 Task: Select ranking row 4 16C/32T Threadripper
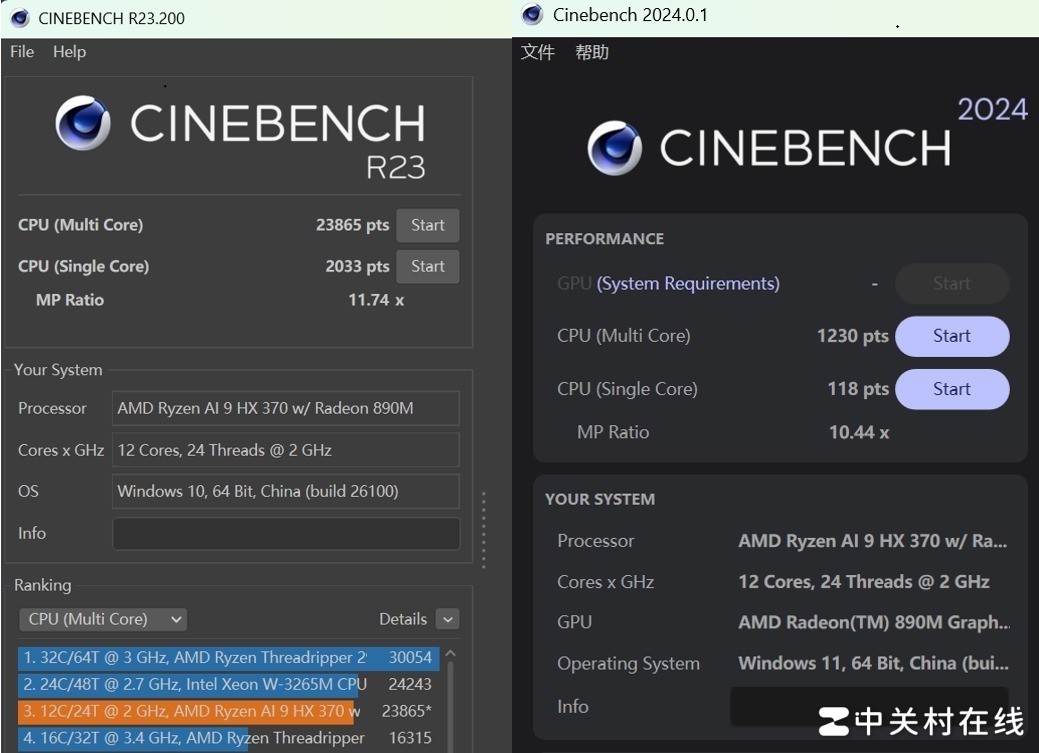(x=229, y=738)
